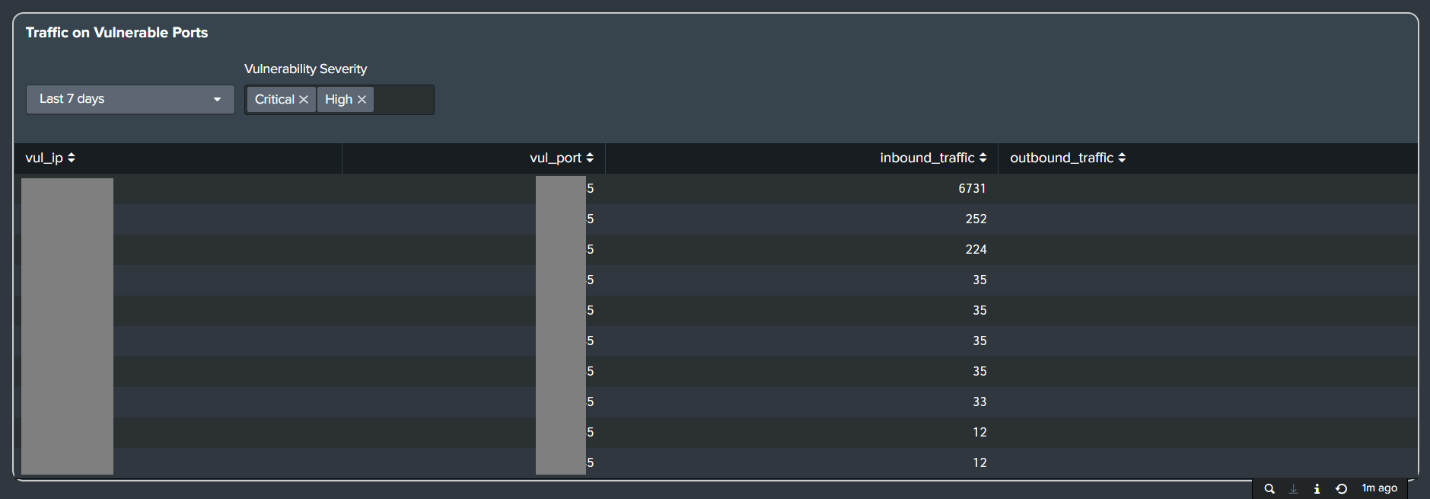The image size is (1430, 499).
Task: Sort using the vul_port arrows icon
Action: (x=590, y=158)
